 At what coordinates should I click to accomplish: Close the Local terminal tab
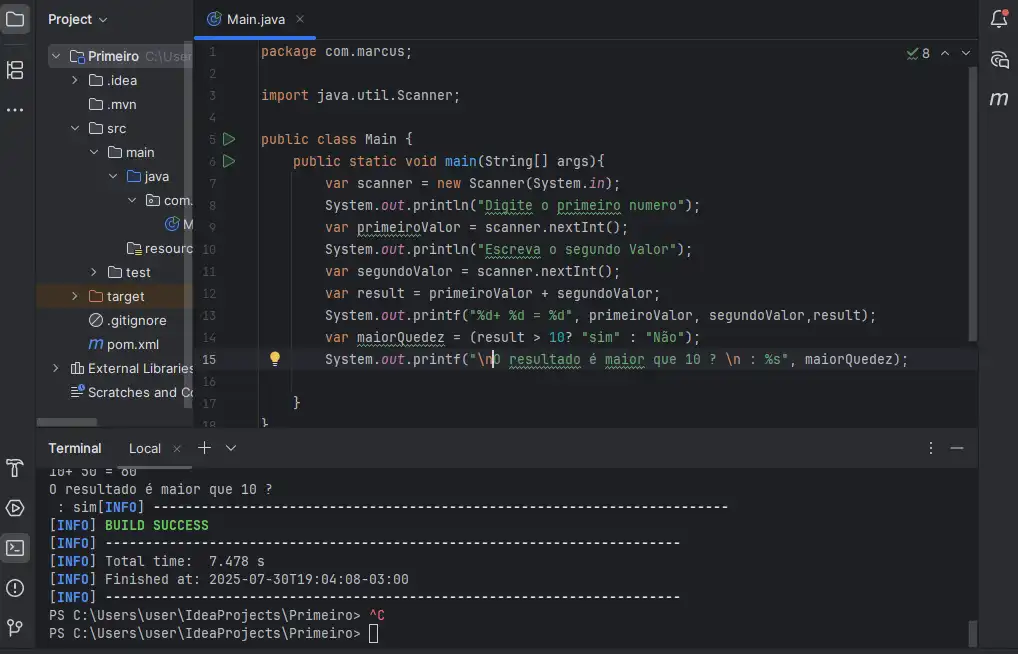coord(177,449)
